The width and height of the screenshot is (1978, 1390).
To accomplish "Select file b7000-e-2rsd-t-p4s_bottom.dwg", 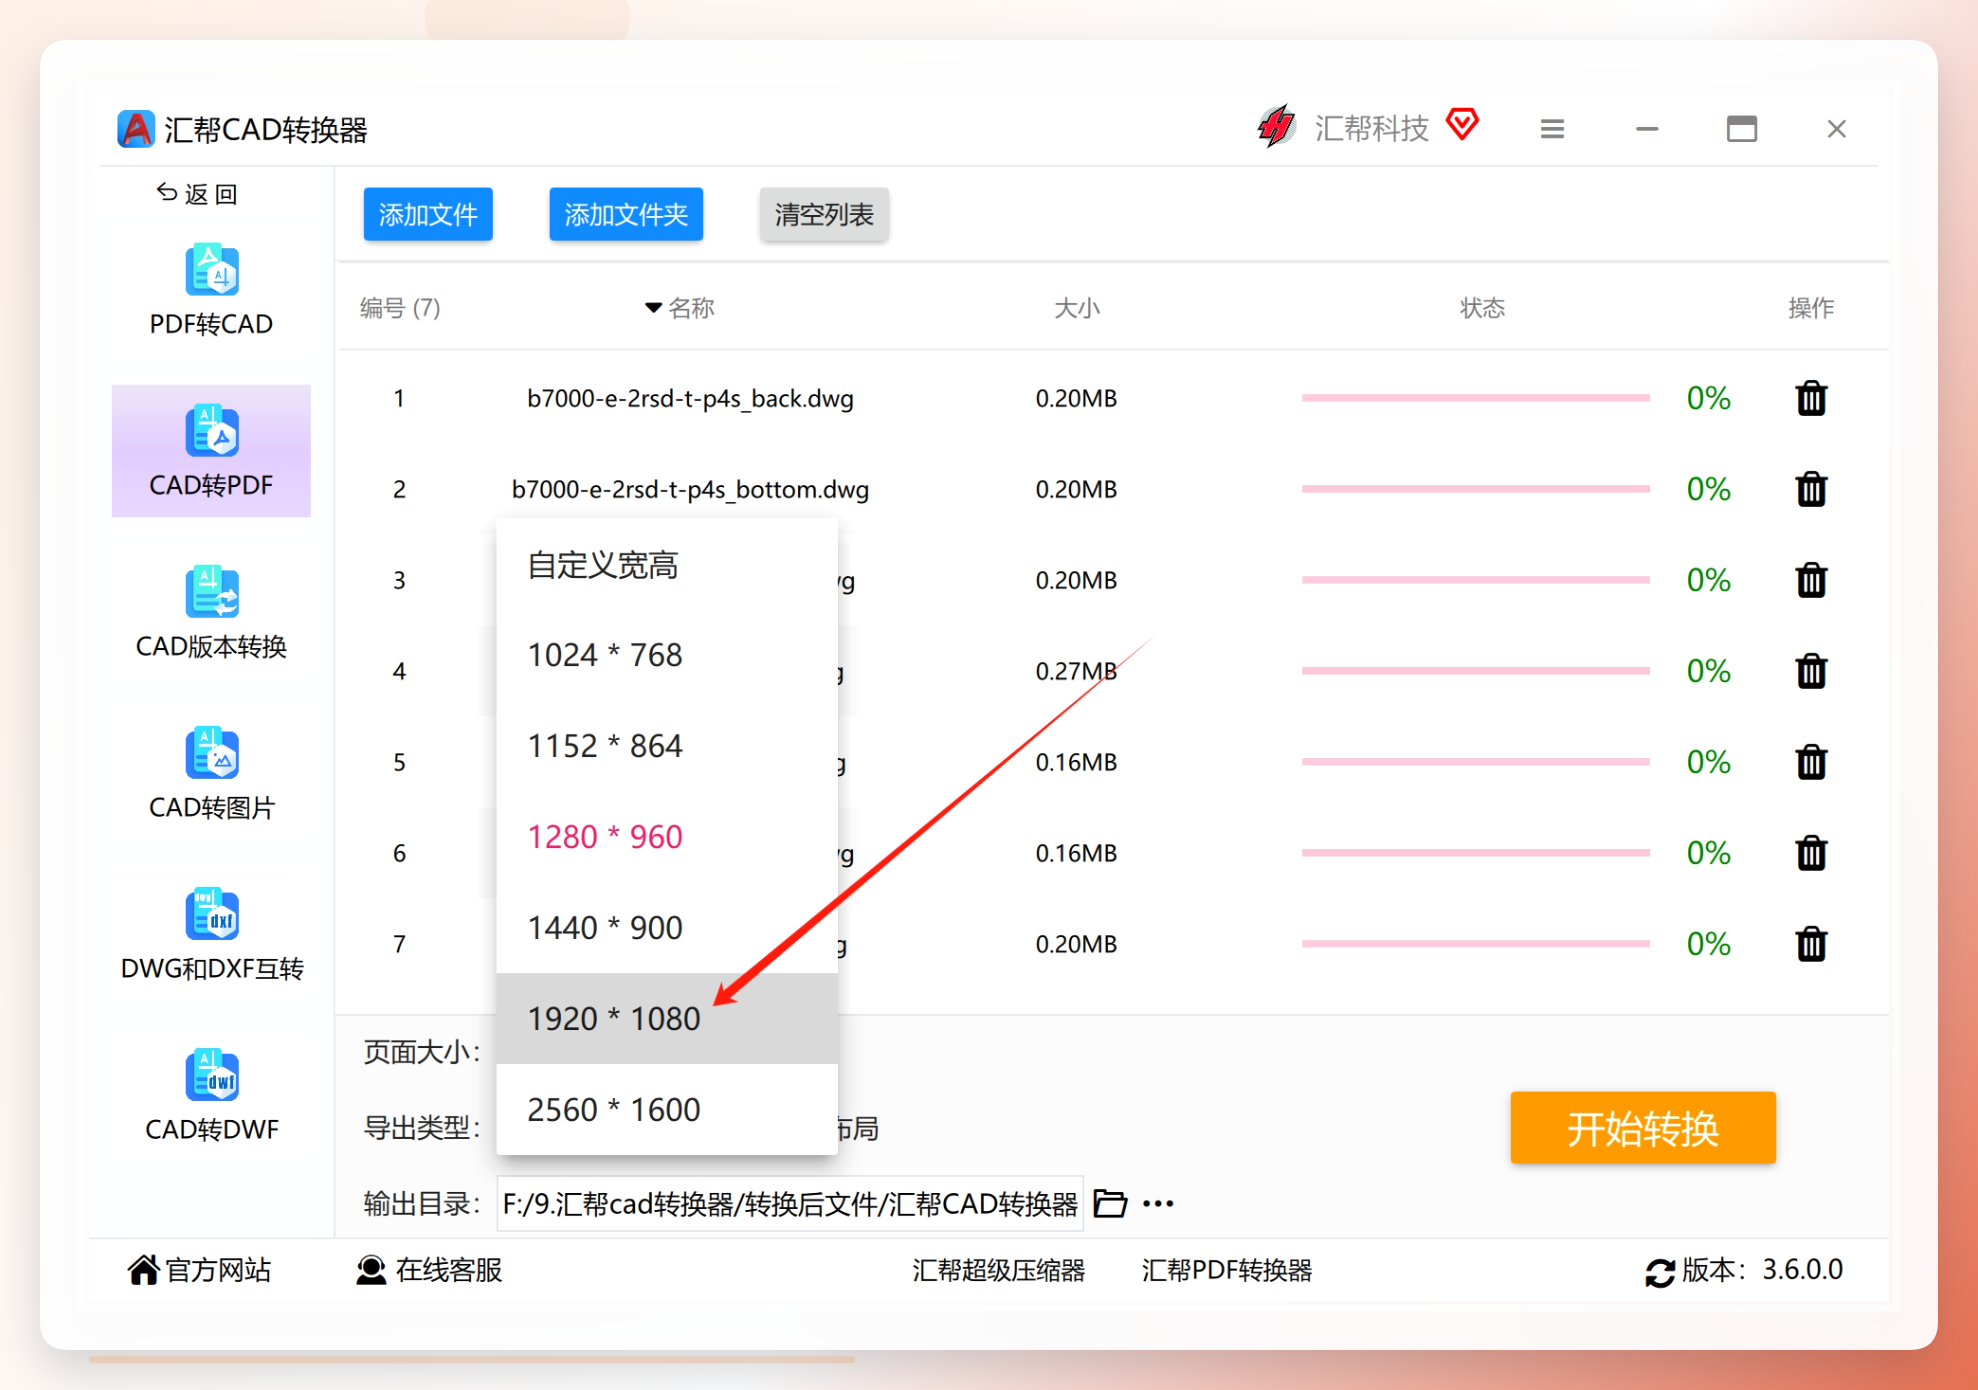I will click(x=690, y=489).
